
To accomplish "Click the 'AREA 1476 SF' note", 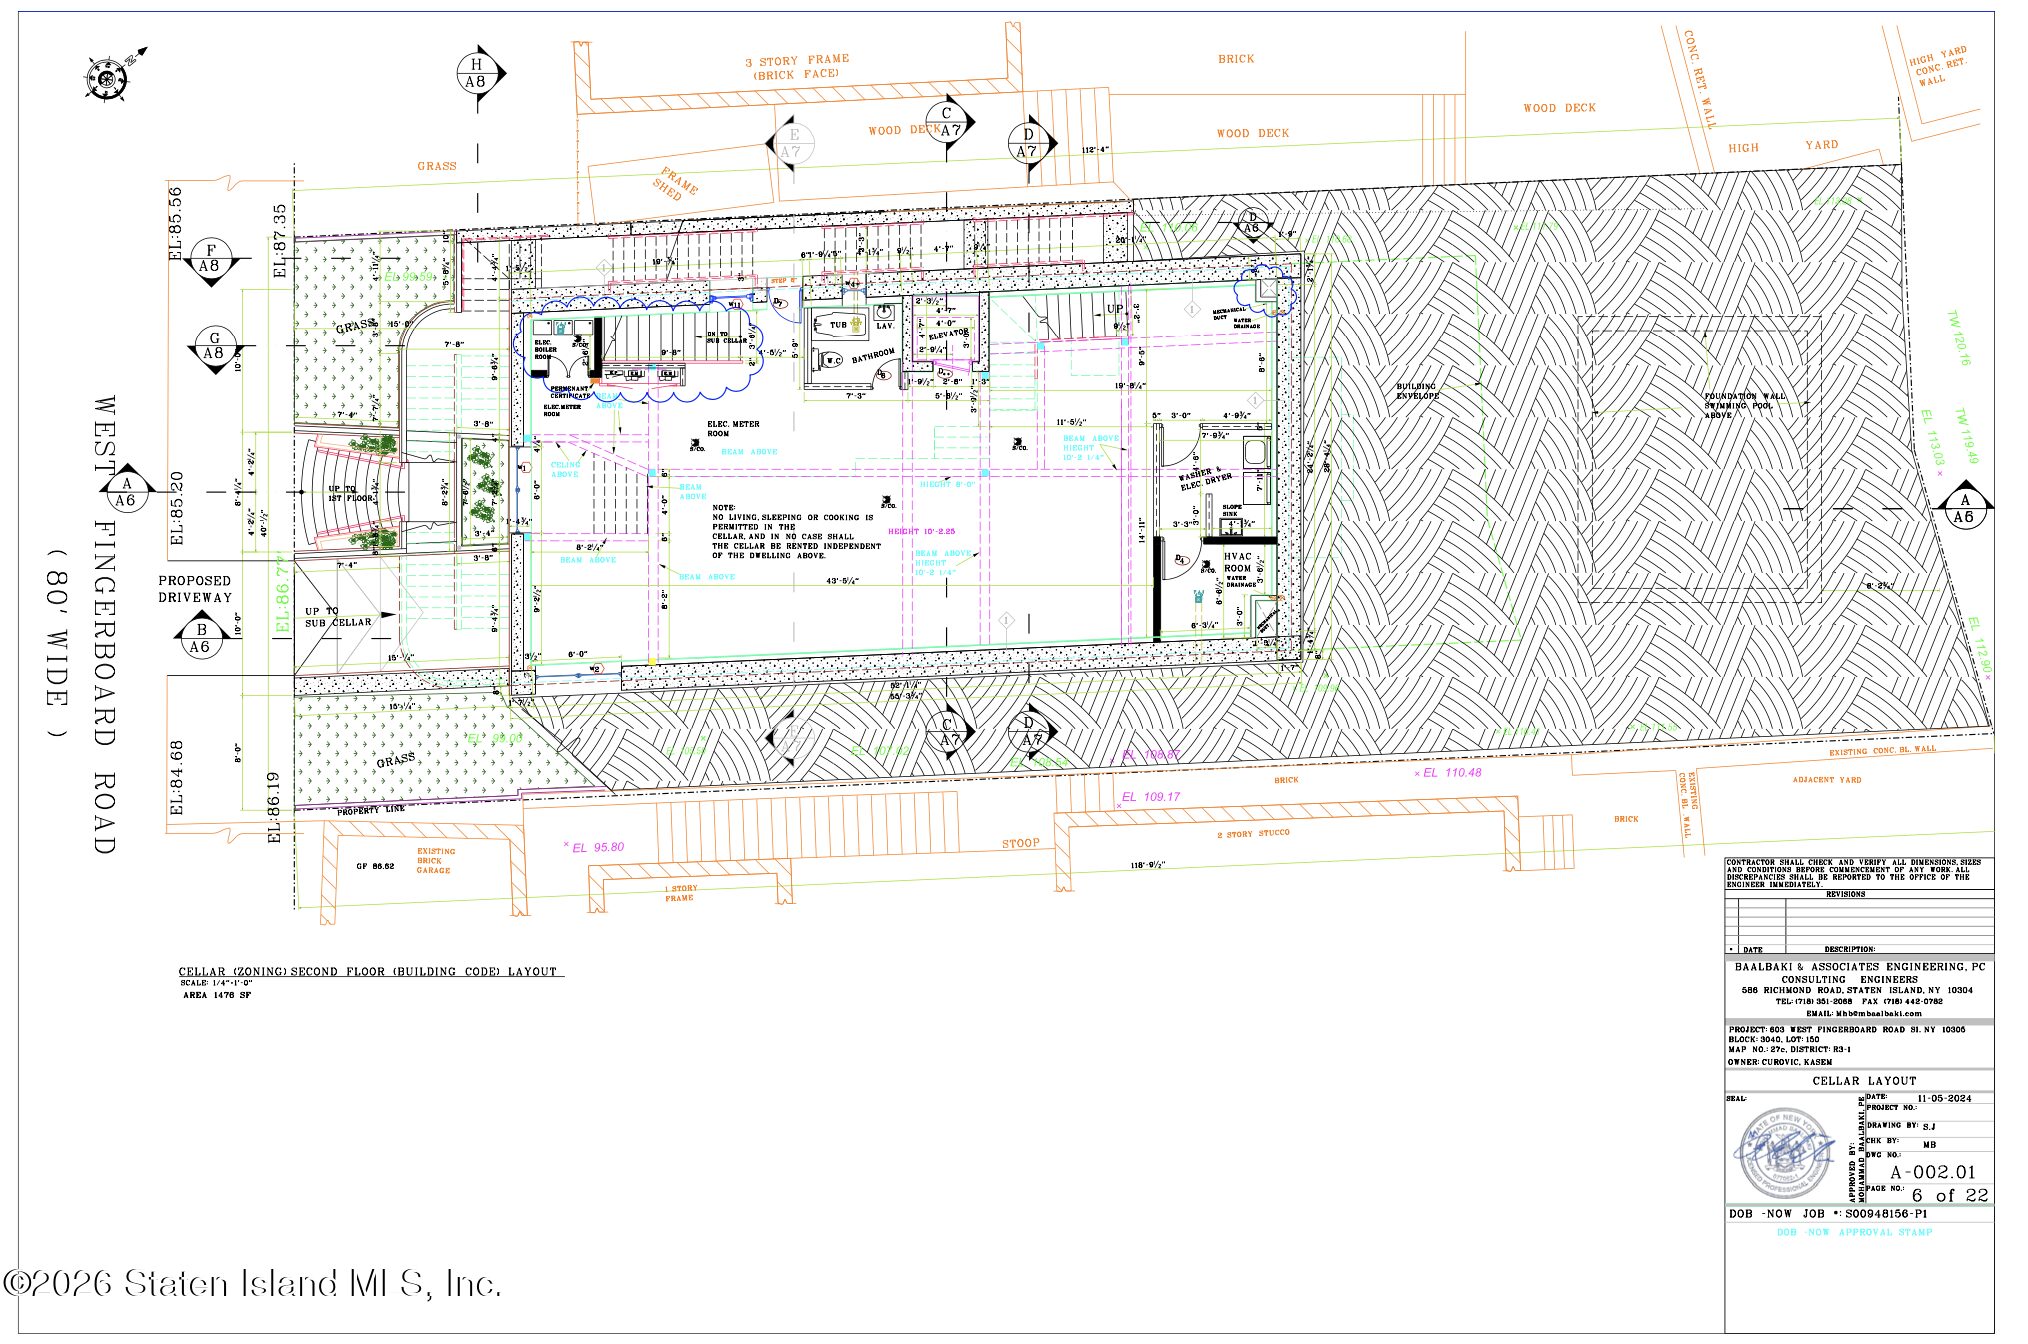I will pos(217,995).
